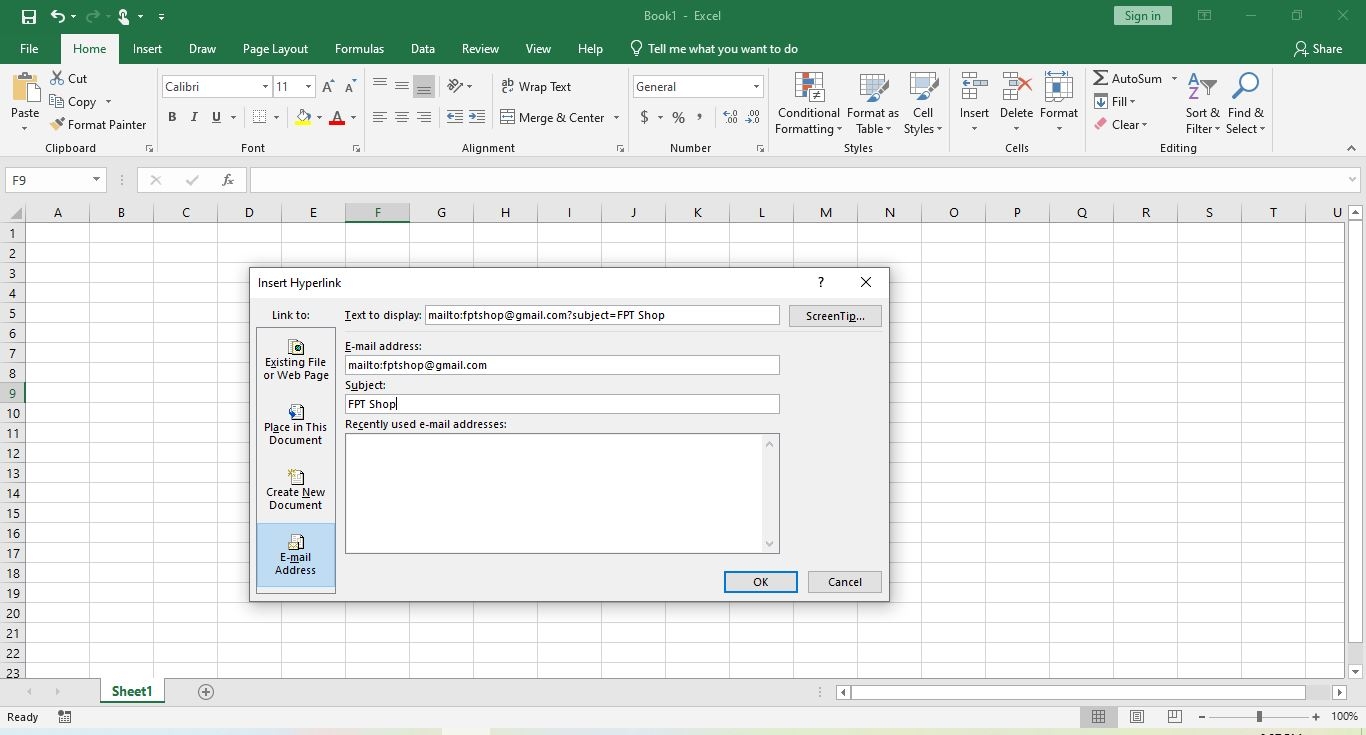The image size is (1366, 735).
Task: Toggle Underline formatting
Action: coord(216,117)
